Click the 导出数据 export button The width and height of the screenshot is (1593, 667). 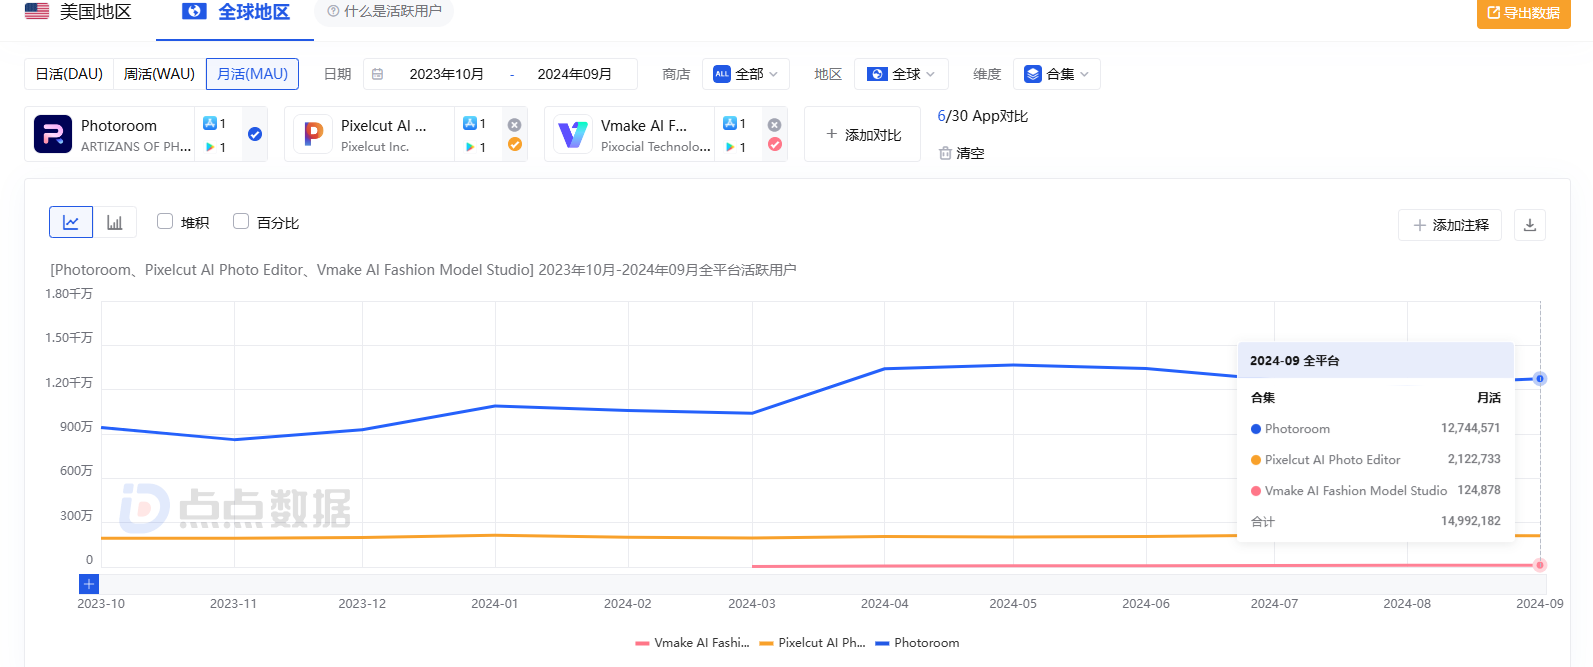[1523, 13]
